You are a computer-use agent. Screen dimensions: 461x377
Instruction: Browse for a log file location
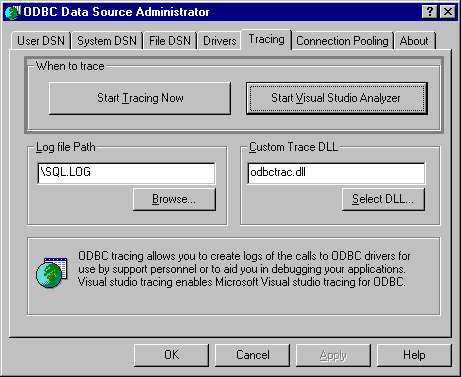(x=174, y=199)
